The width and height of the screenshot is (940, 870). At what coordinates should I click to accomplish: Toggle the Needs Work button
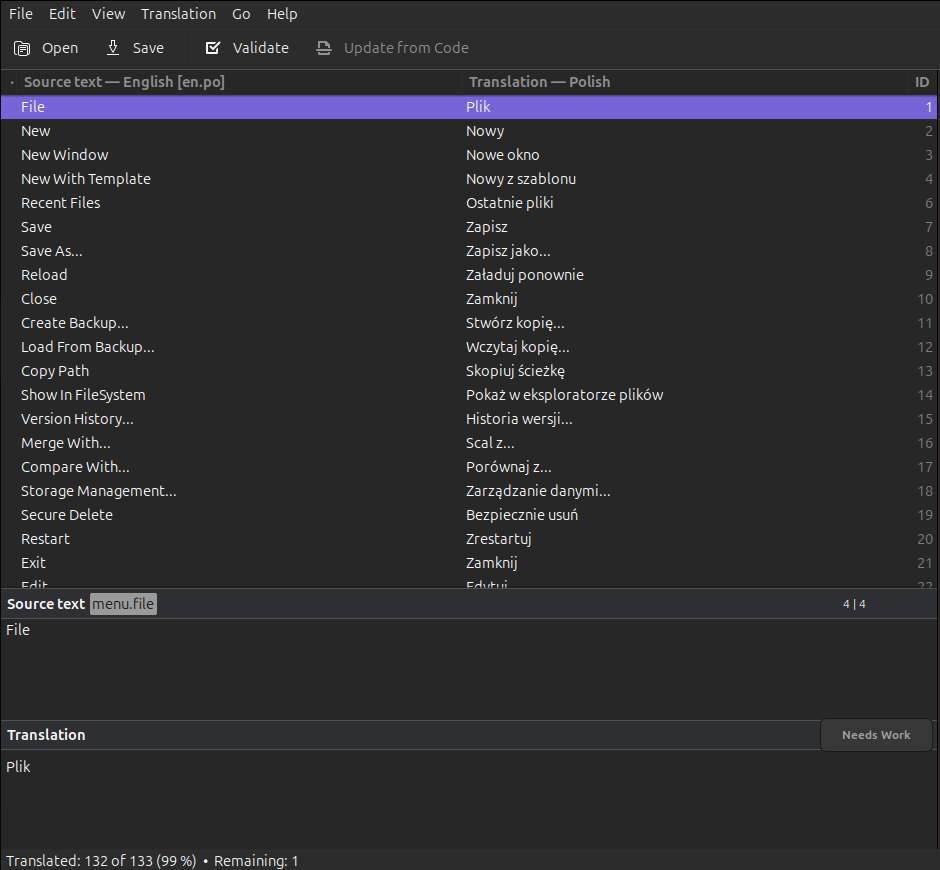coord(876,735)
